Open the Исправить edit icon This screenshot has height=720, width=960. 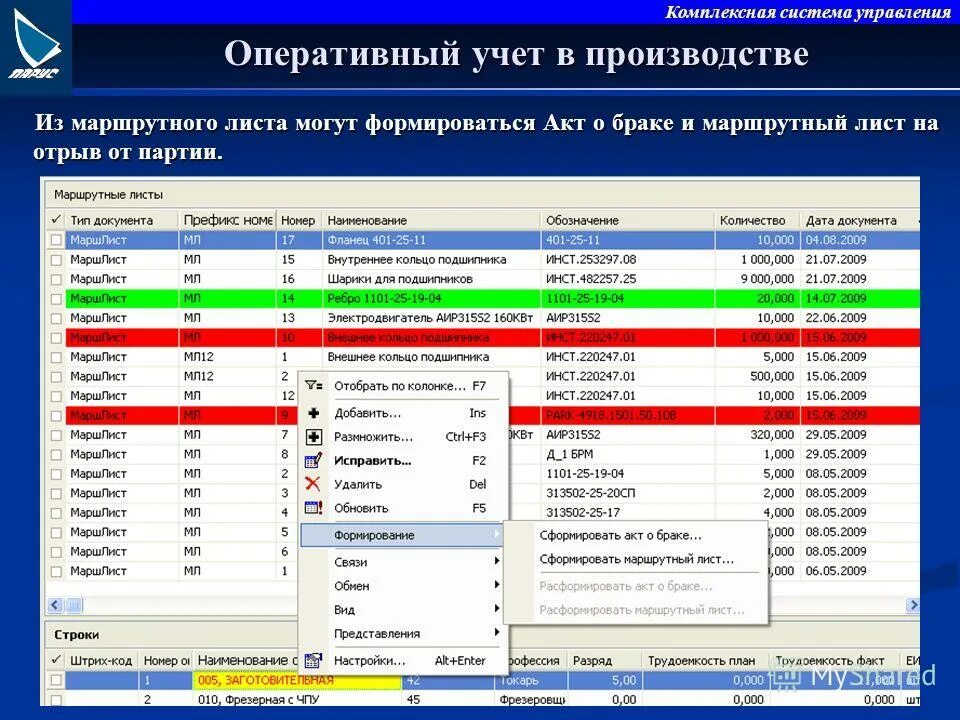point(315,458)
